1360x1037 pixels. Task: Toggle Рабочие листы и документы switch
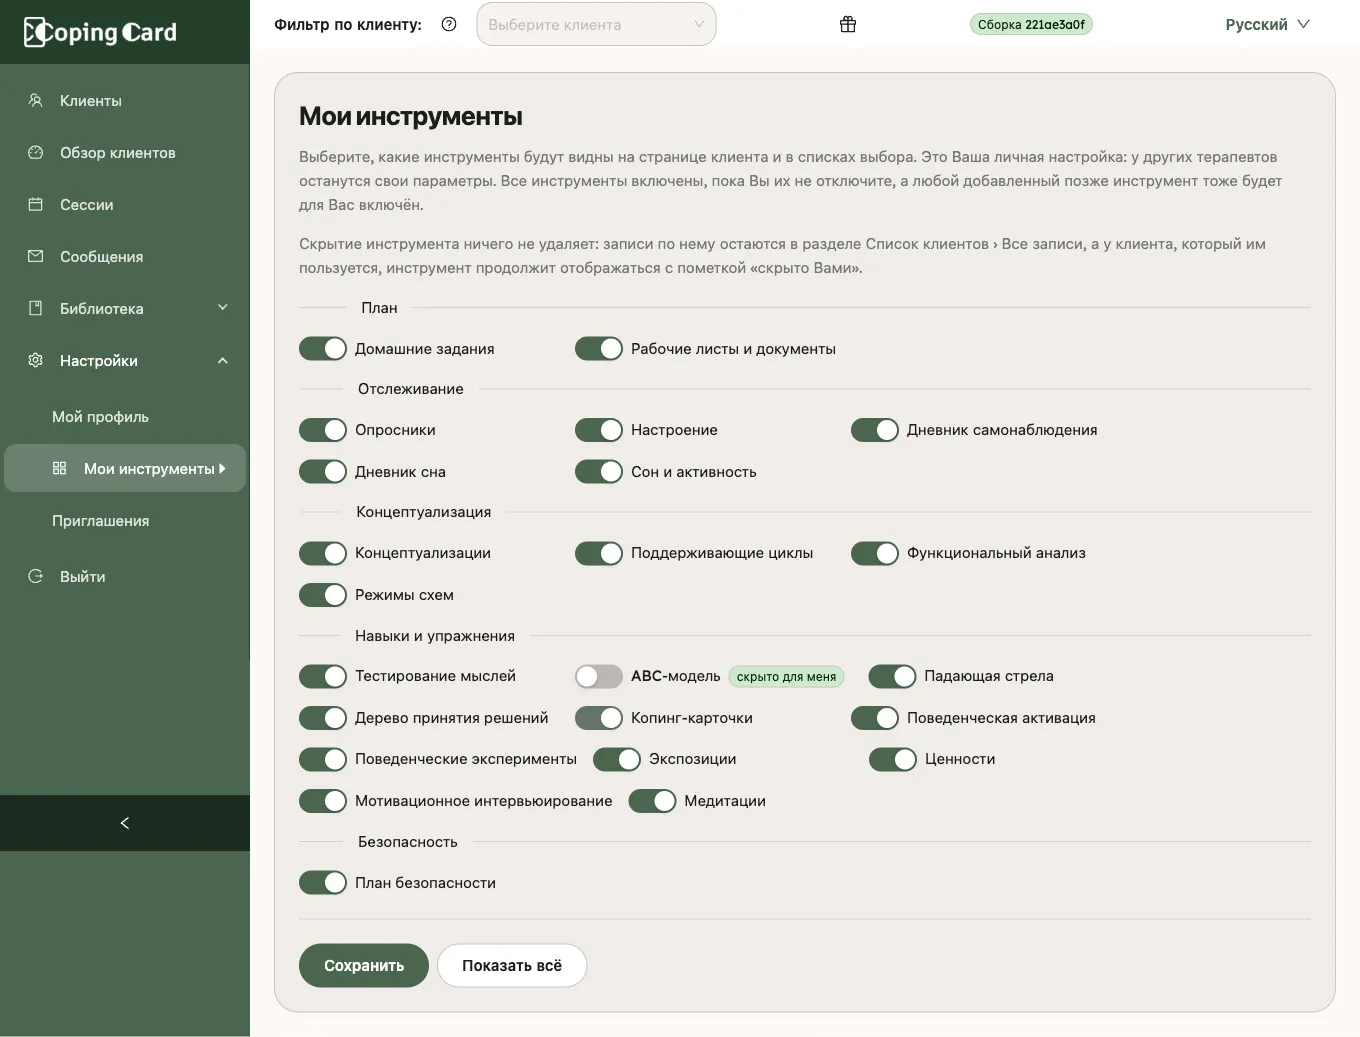(599, 348)
